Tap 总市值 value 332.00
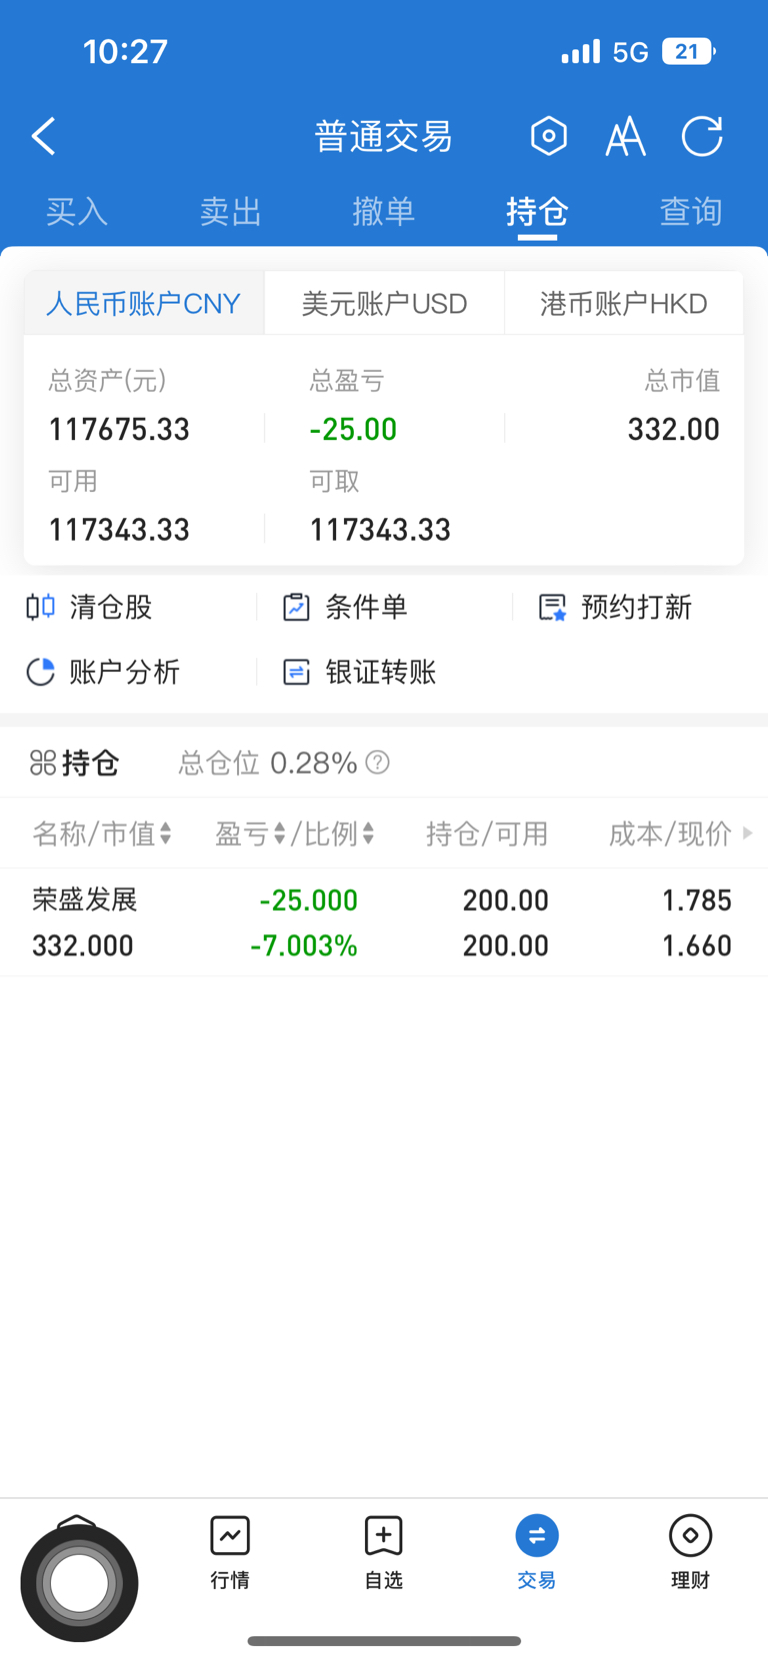 [673, 429]
